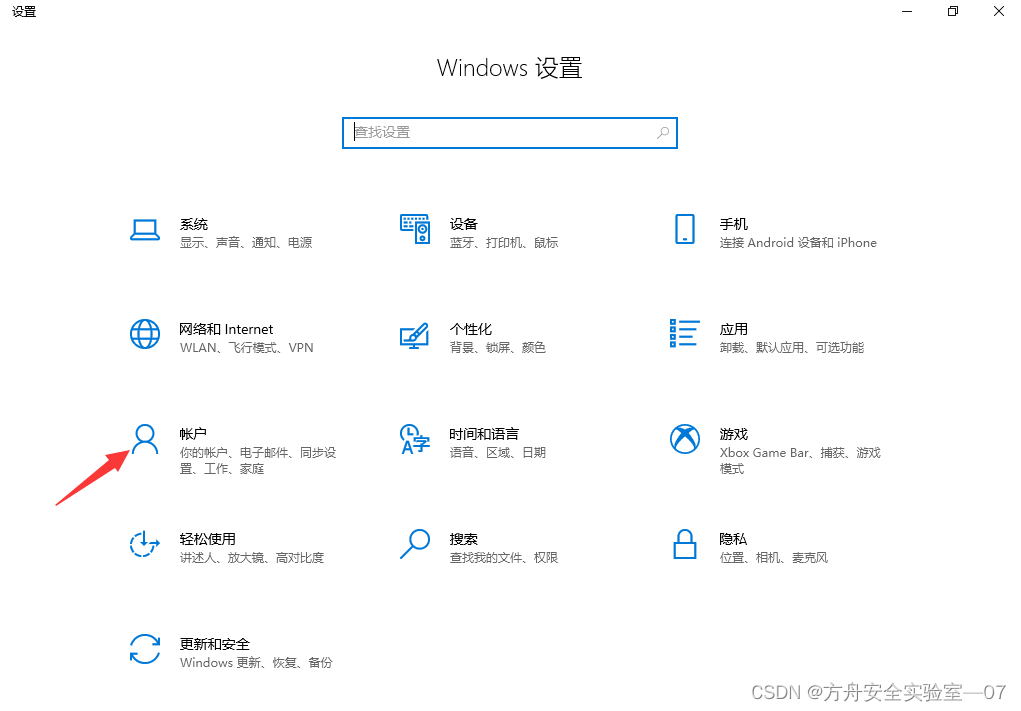This screenshot has height=711, width=1021.
Task: Select the 时间和语言 heading text
Action: coord(484,434)
